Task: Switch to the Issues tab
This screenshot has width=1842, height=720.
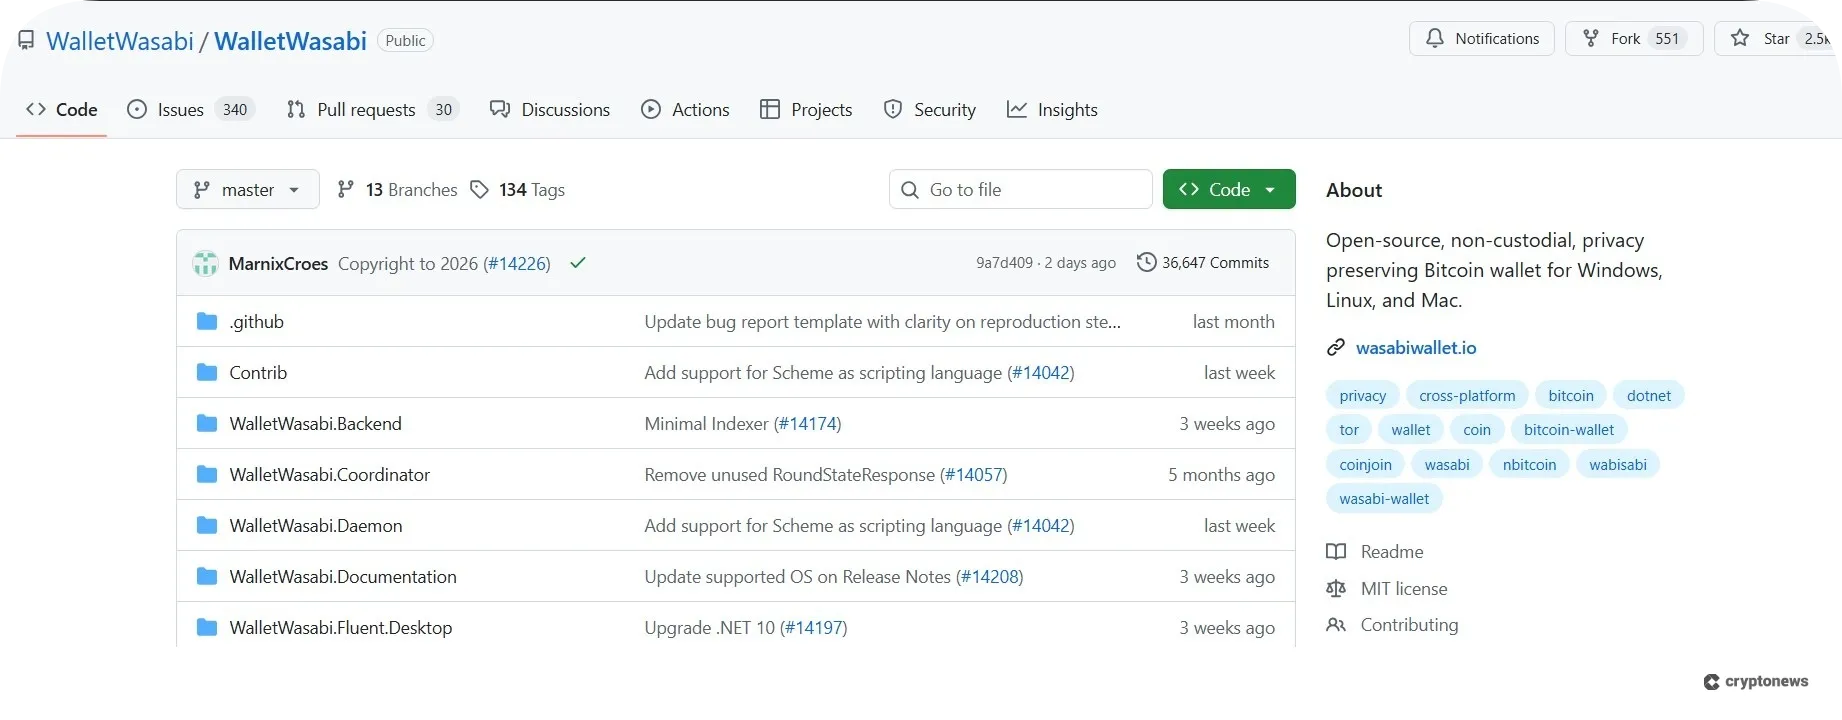Action: 191,109
